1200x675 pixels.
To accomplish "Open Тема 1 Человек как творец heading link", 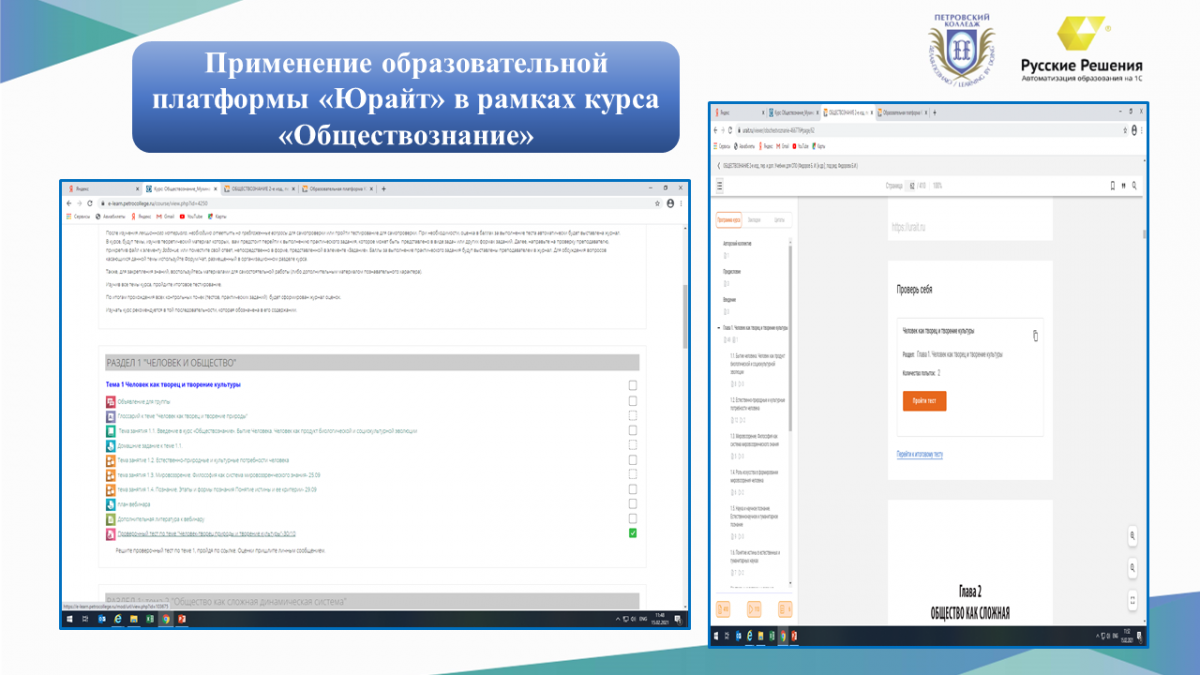I will (x=173, y=385).
